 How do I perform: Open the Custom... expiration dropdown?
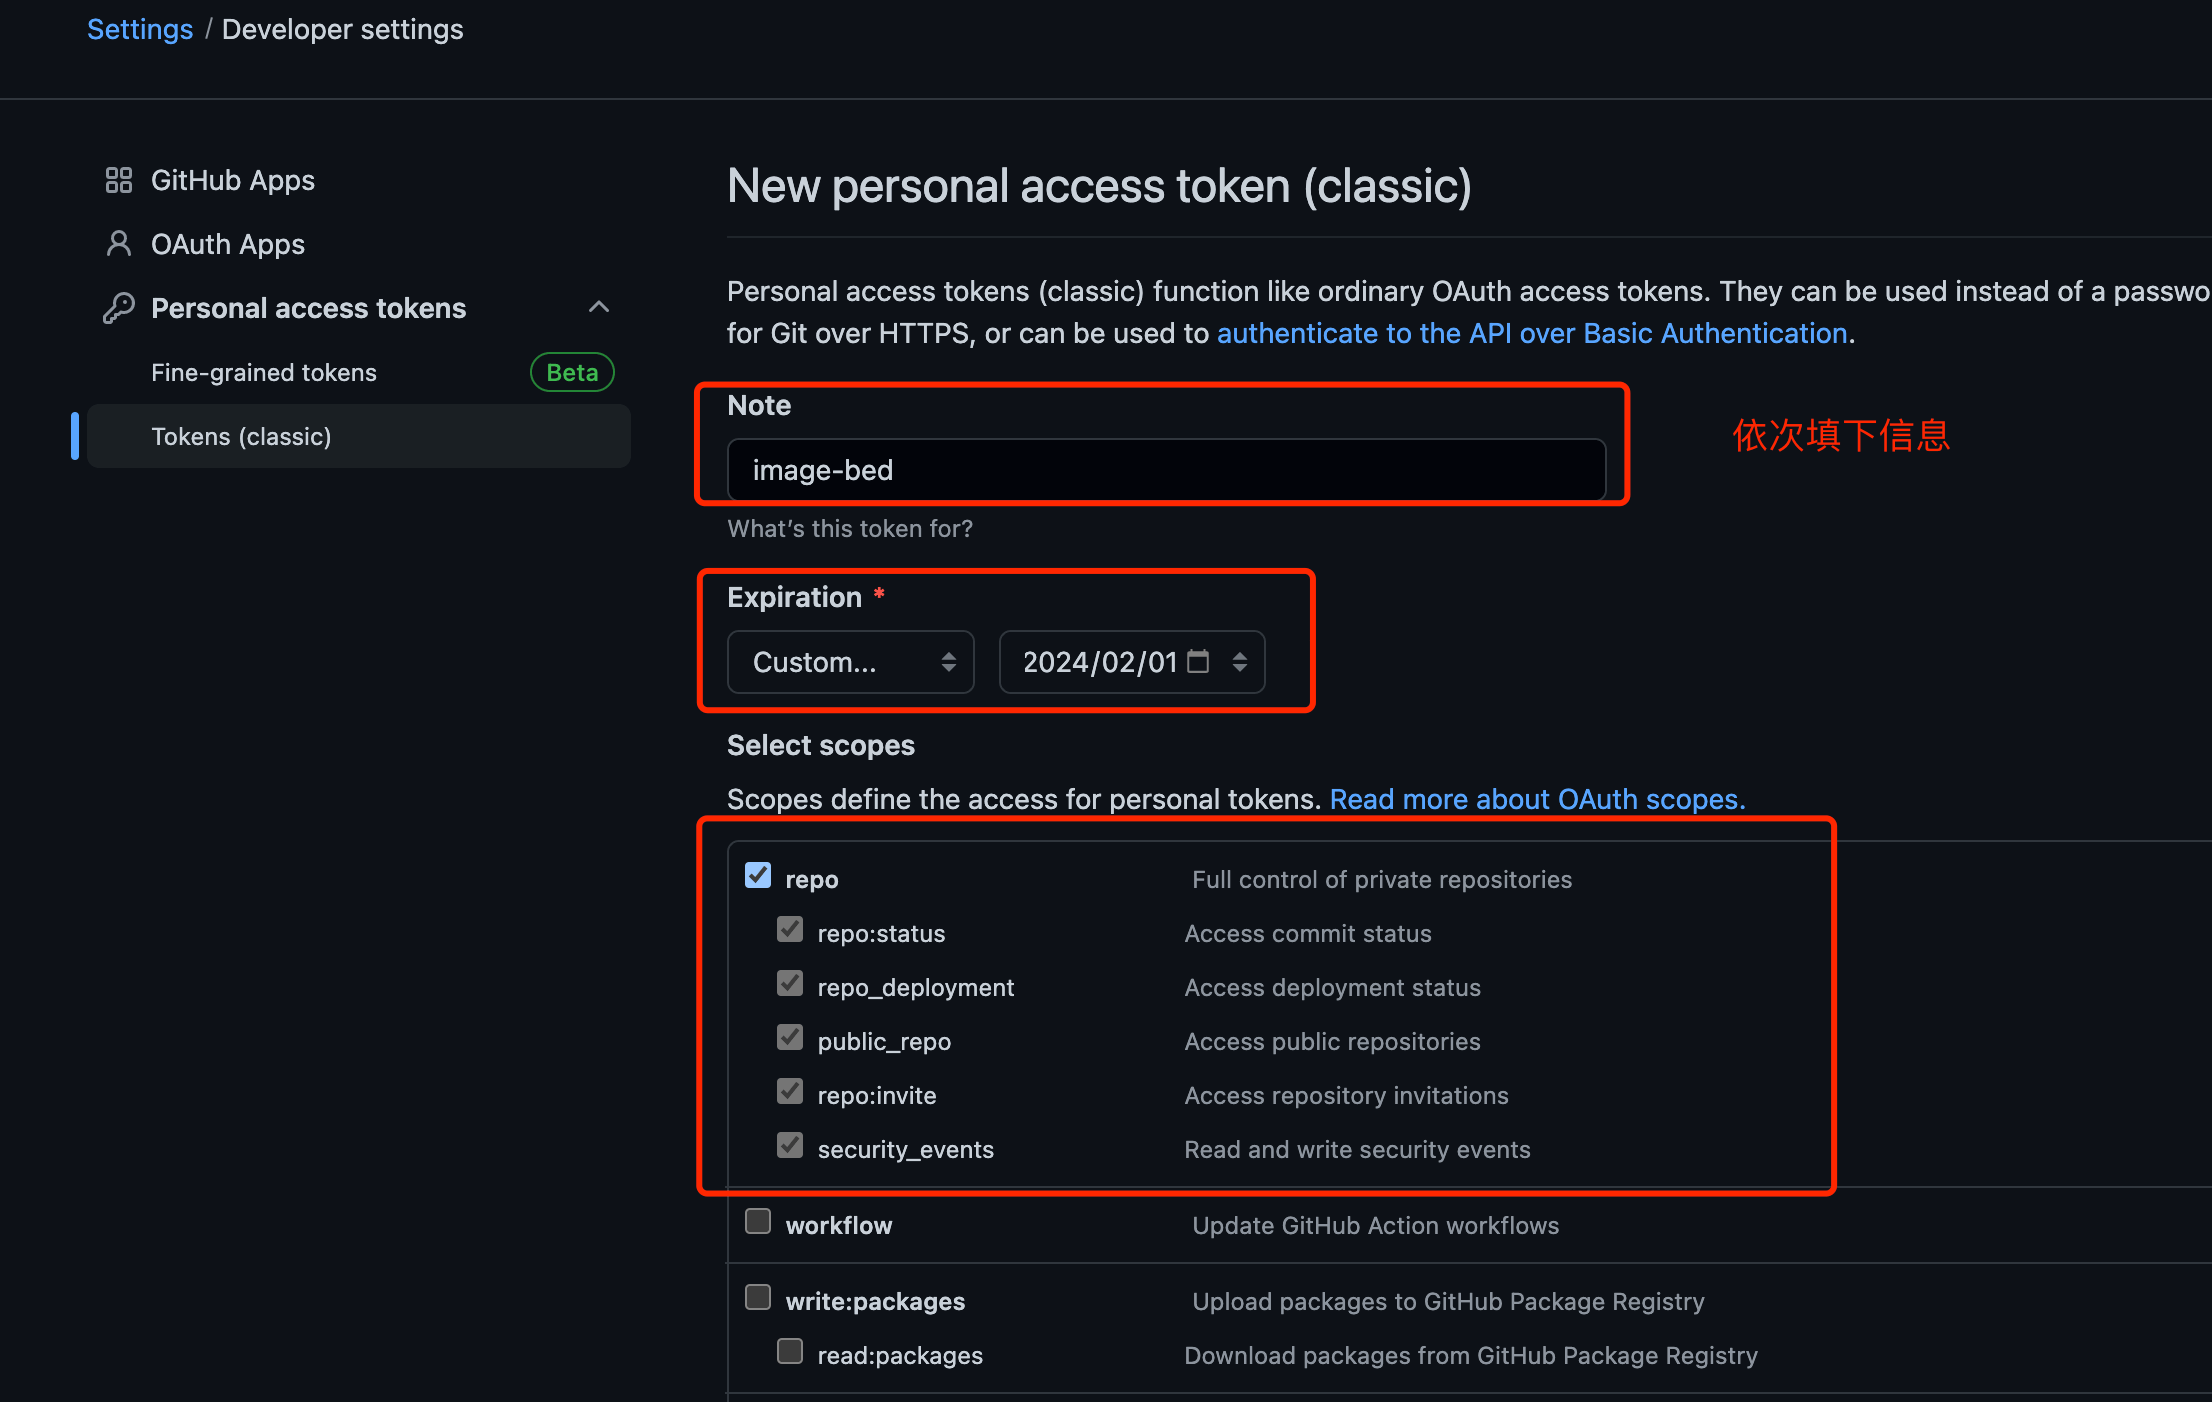850,662
